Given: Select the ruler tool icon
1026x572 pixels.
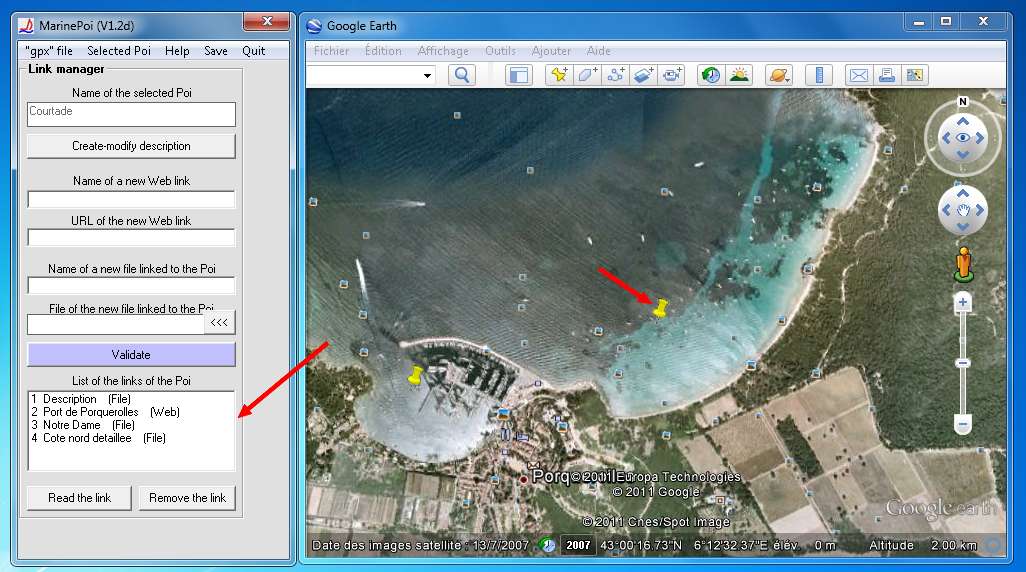Looking at the screenshot, I should pos(819,75).
